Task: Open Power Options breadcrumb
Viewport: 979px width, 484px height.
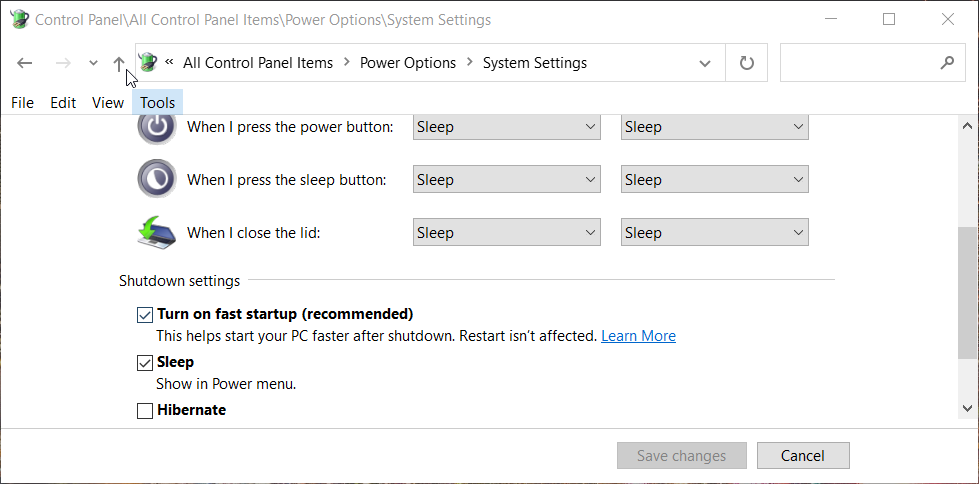Action: pyautogui.click(x=408, y=63)
